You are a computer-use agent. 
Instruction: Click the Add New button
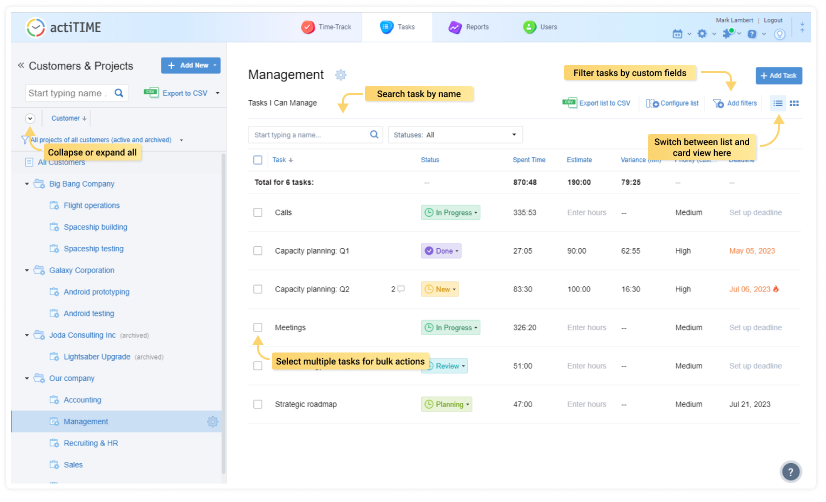191,65
